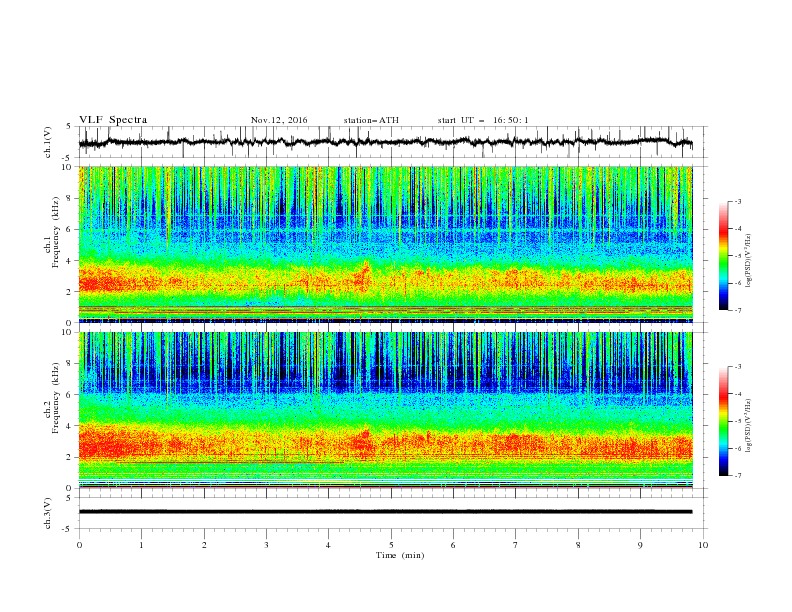The height and width of the screenshot is (612, 792).
Task: Click the "-7" tick on ch.1 colorbar
Action: click(737, 310)
